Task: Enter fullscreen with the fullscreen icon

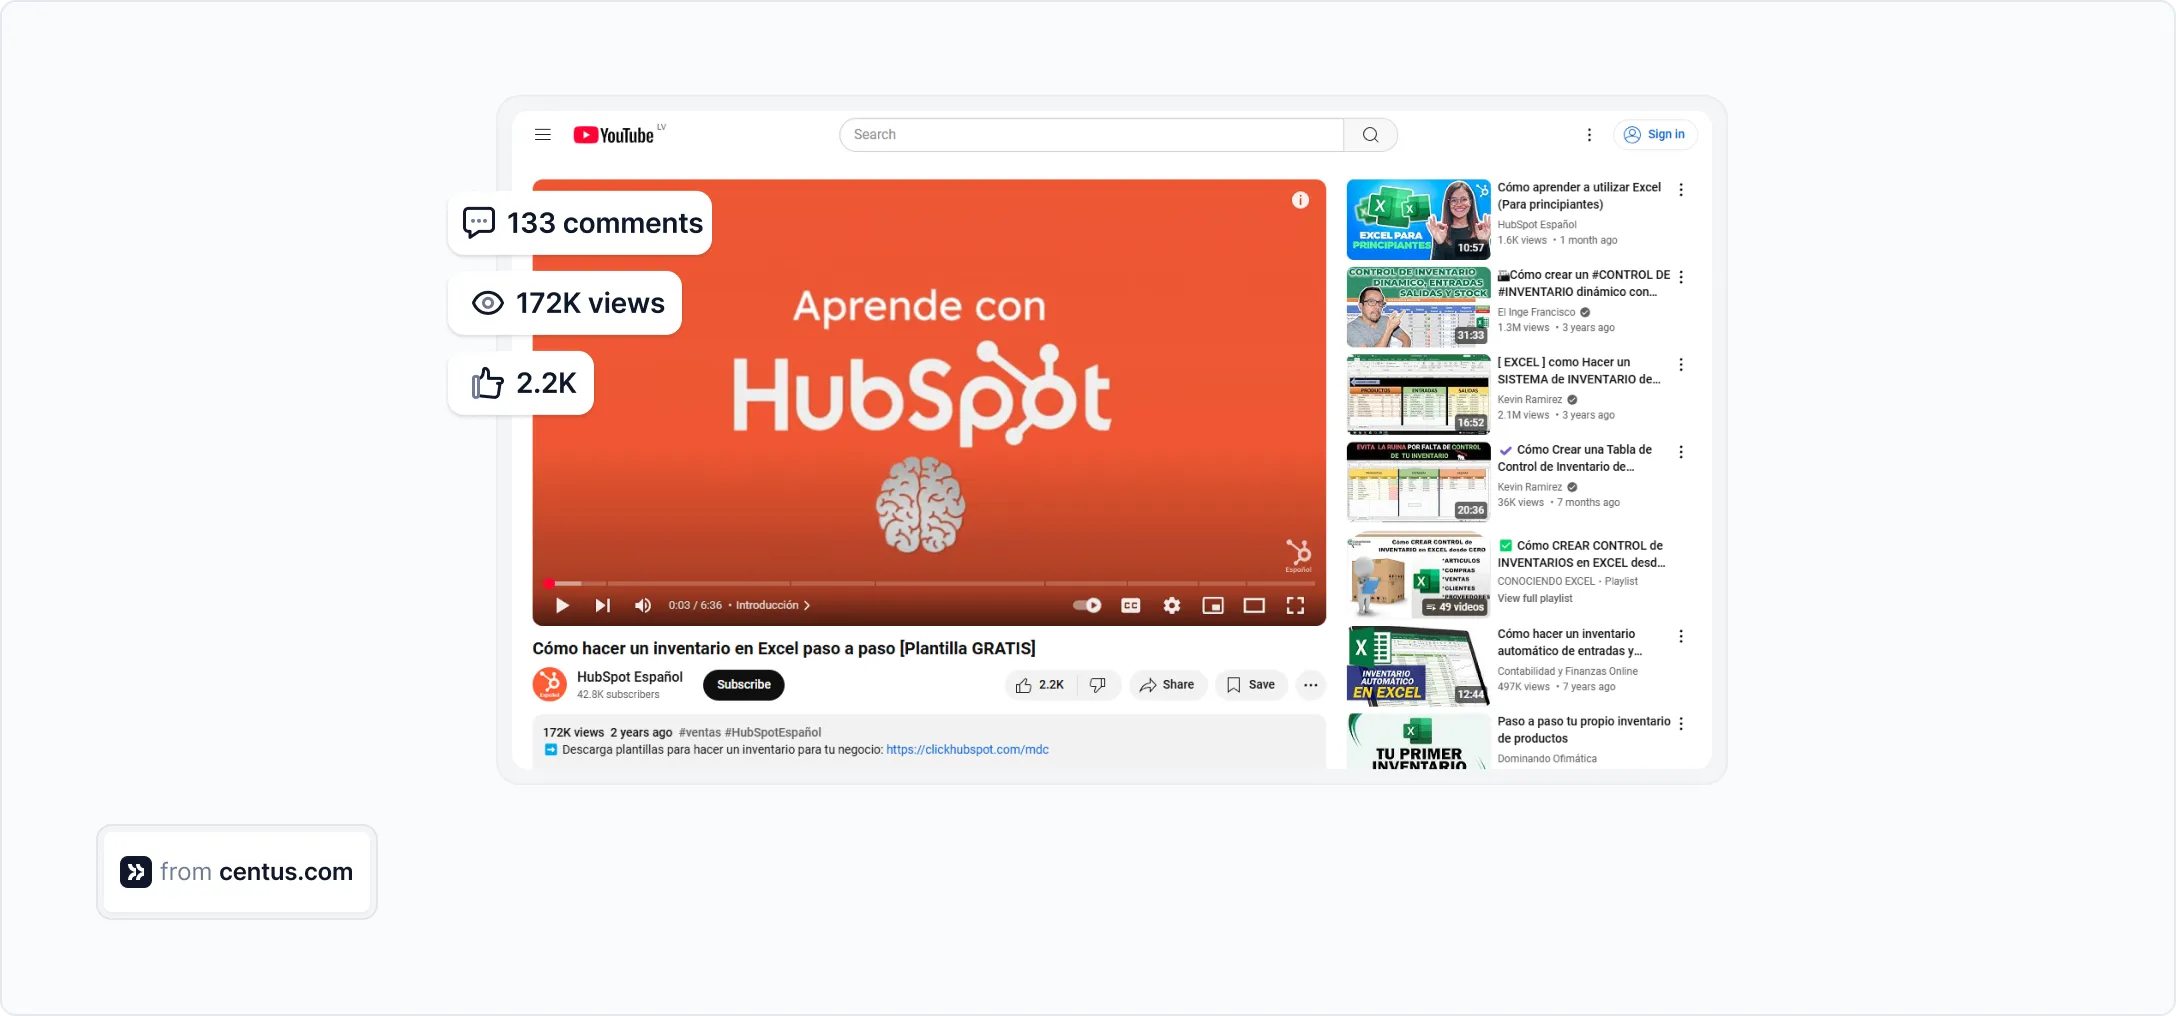Action: (x=1295, y=605)
